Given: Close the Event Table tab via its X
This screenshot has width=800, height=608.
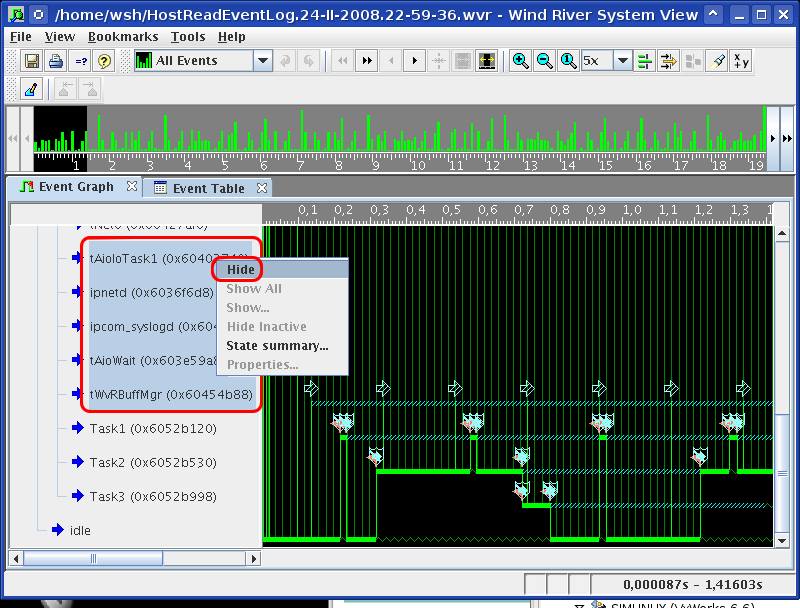Looking at the screenshot, I should (x=262, y=188).
